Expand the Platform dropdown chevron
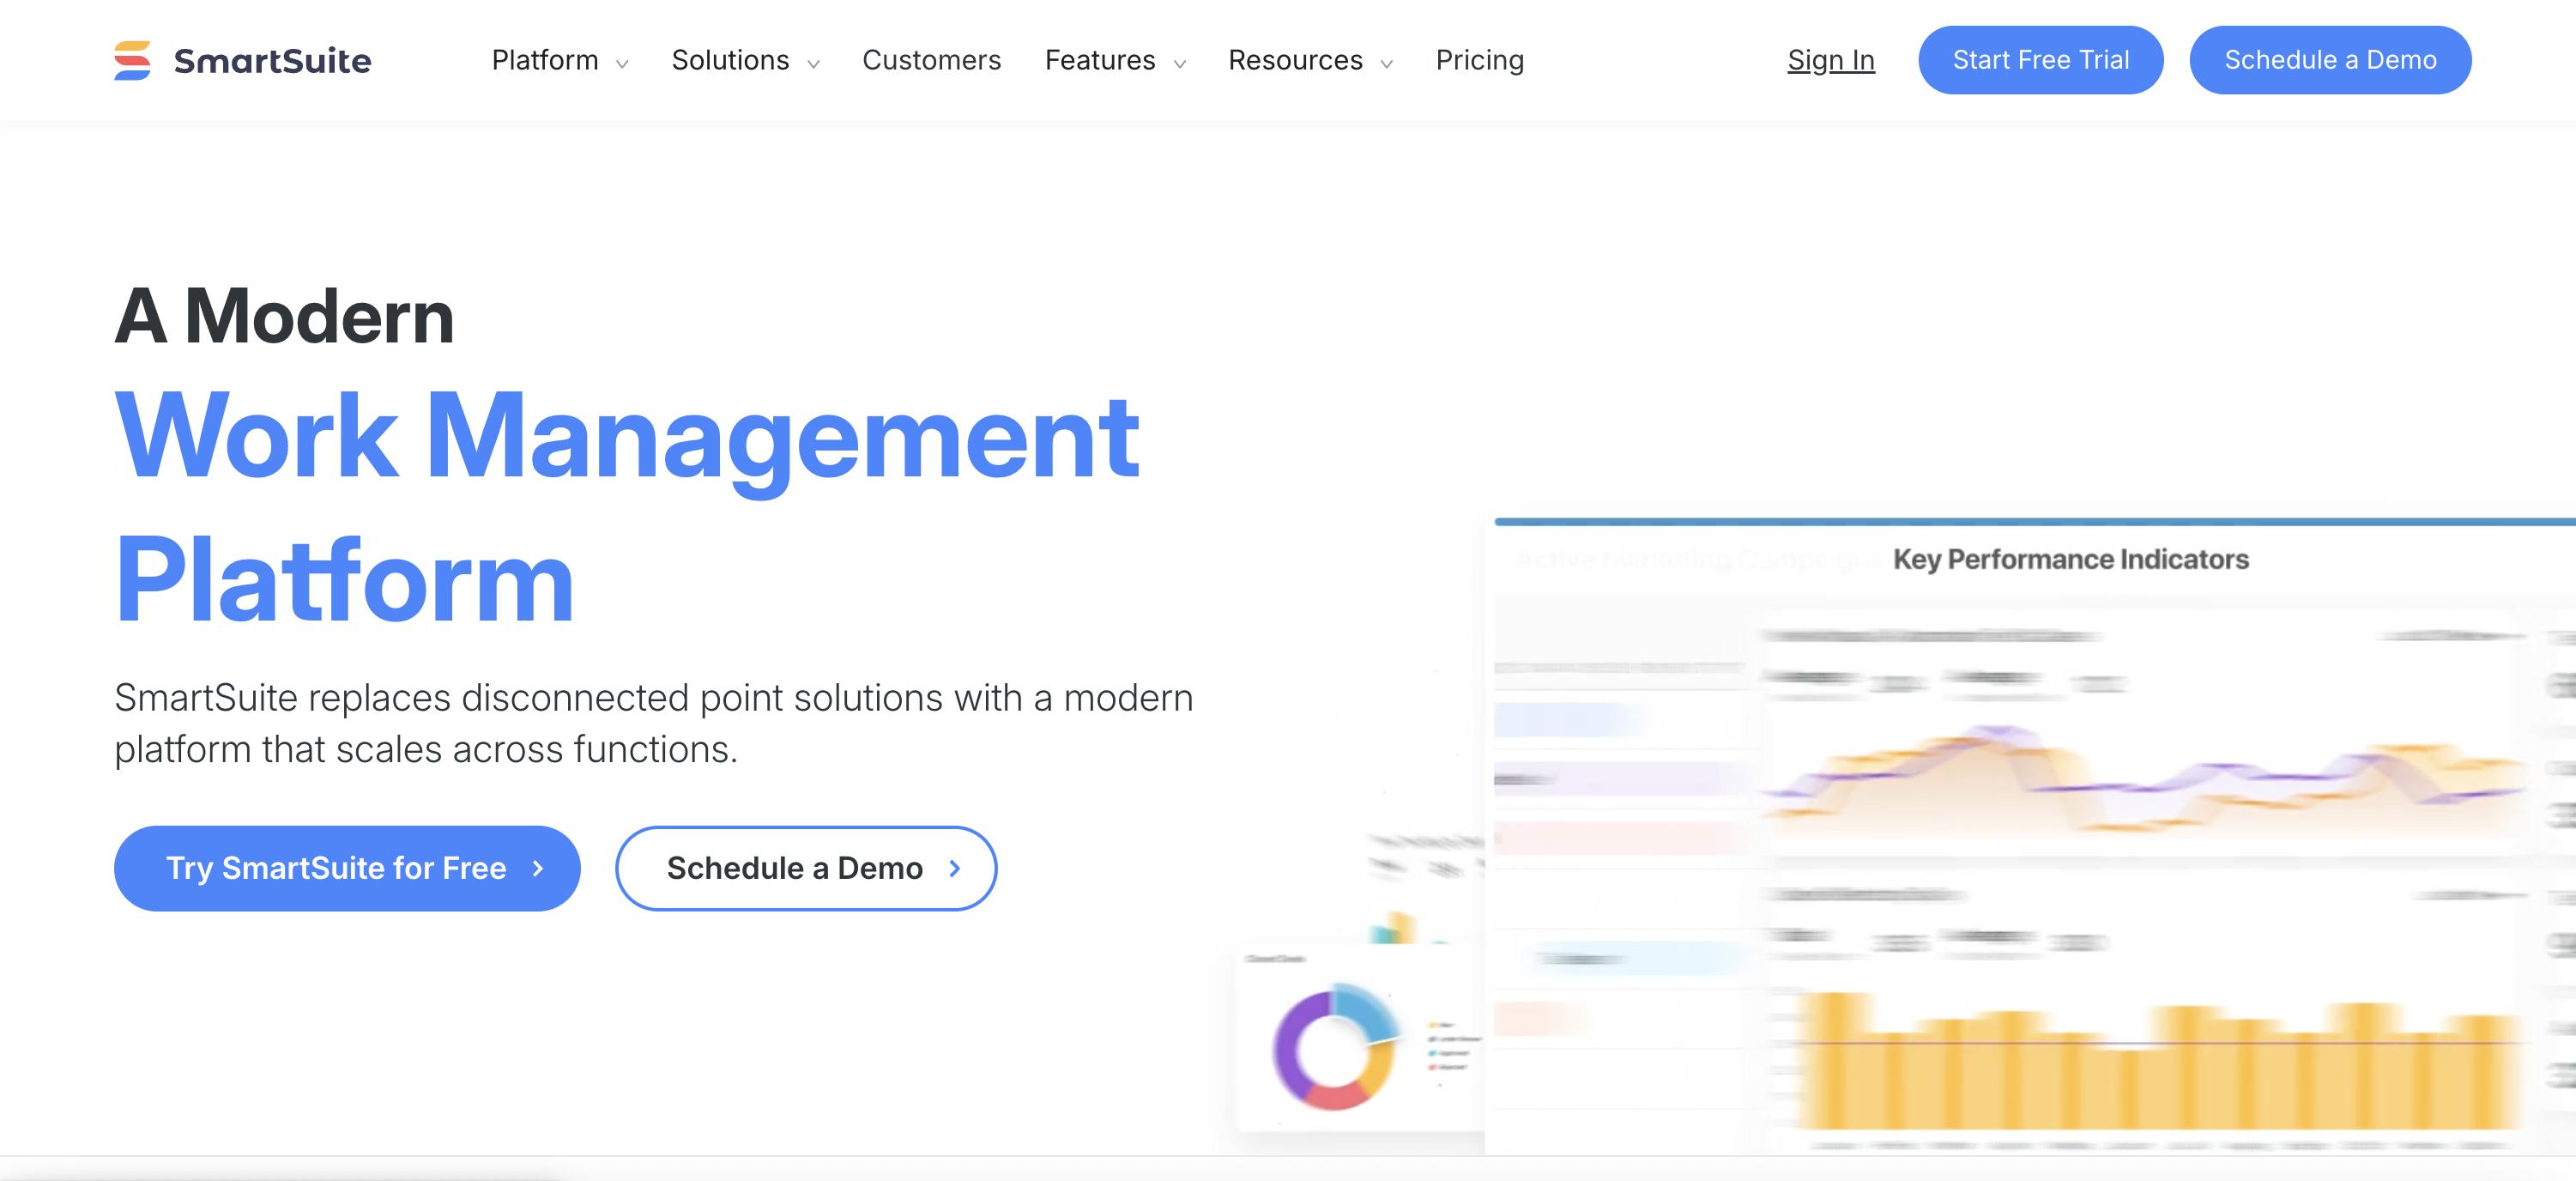 (622, 63)
